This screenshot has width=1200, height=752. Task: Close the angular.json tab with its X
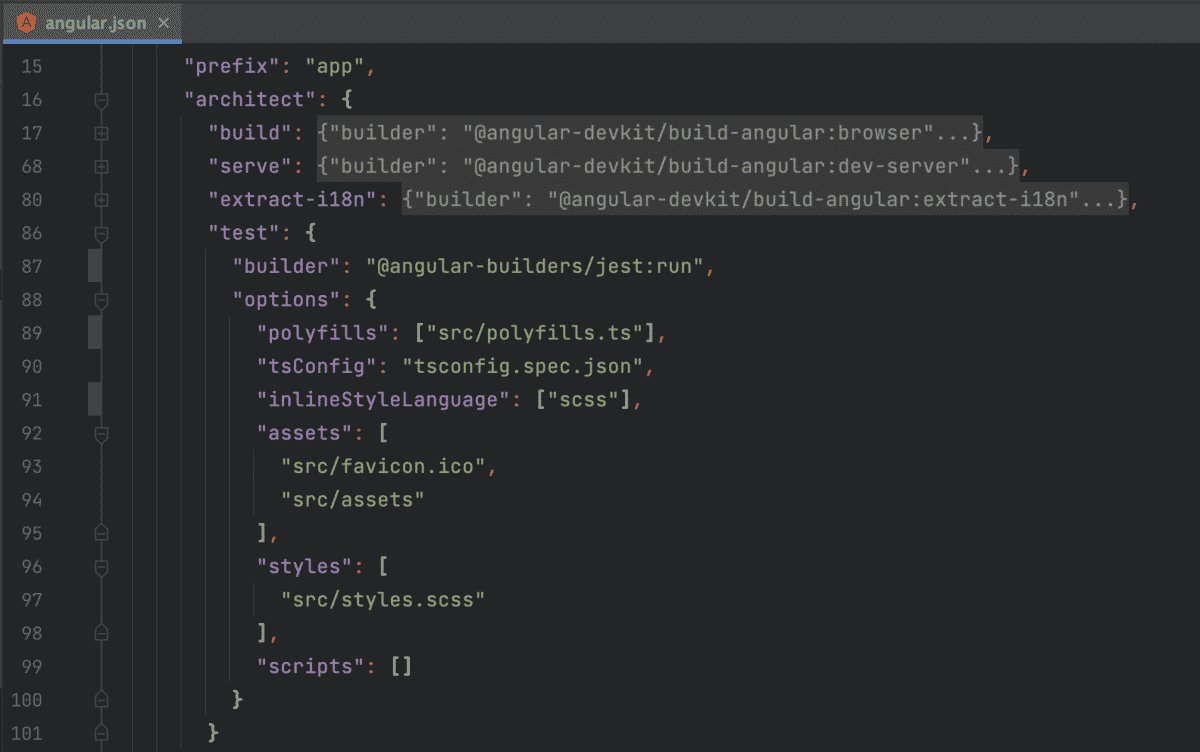pos(163,22)
